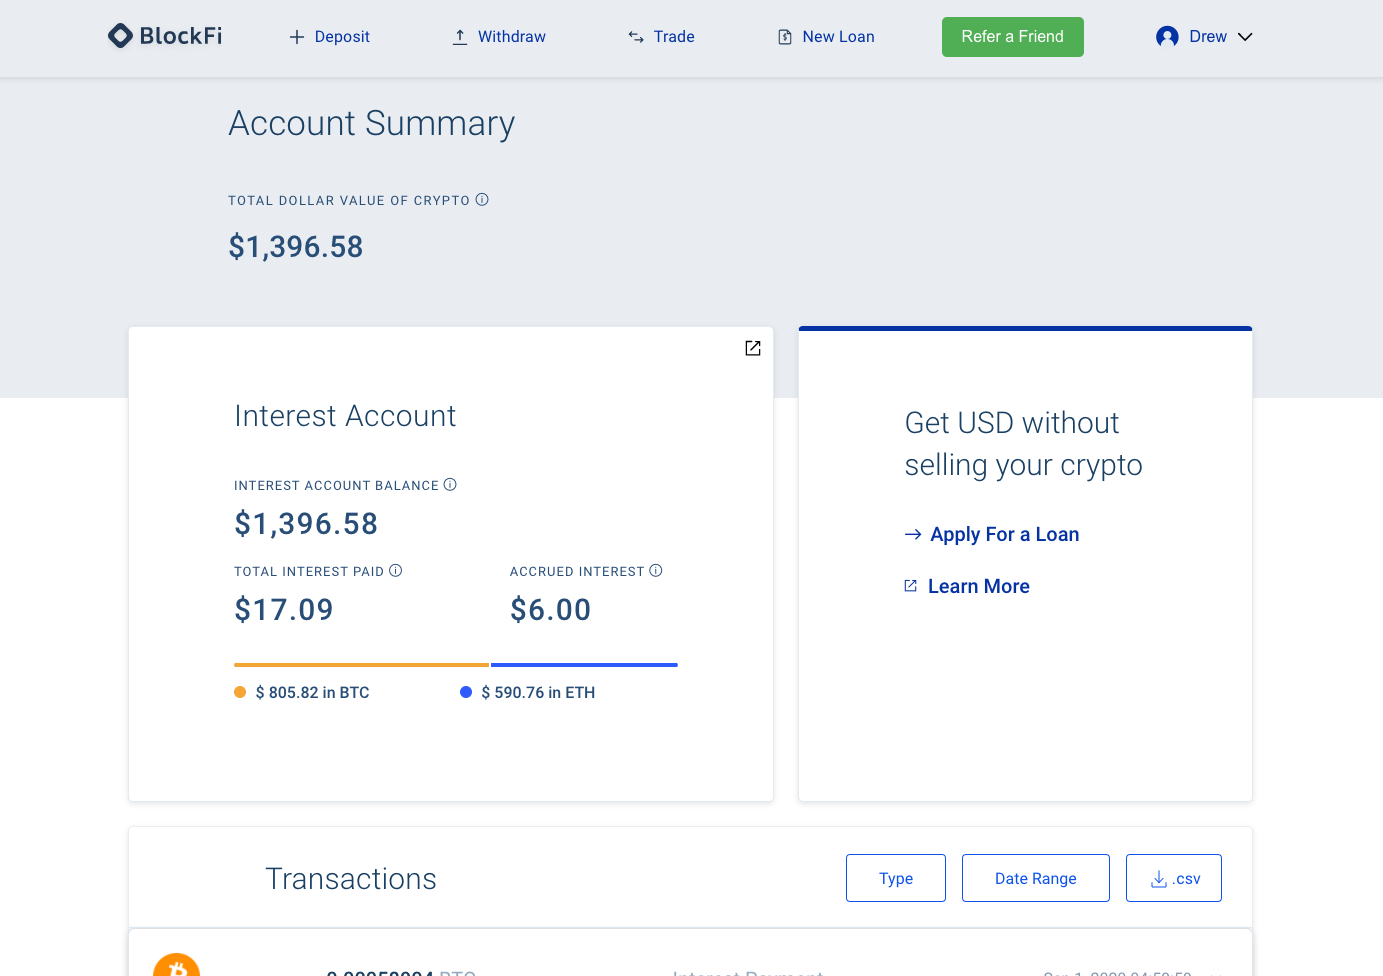The width and height of the screenshot is (1383, 976).
Task: Click the Apply For a Loan link
Action: [1004, 534]
